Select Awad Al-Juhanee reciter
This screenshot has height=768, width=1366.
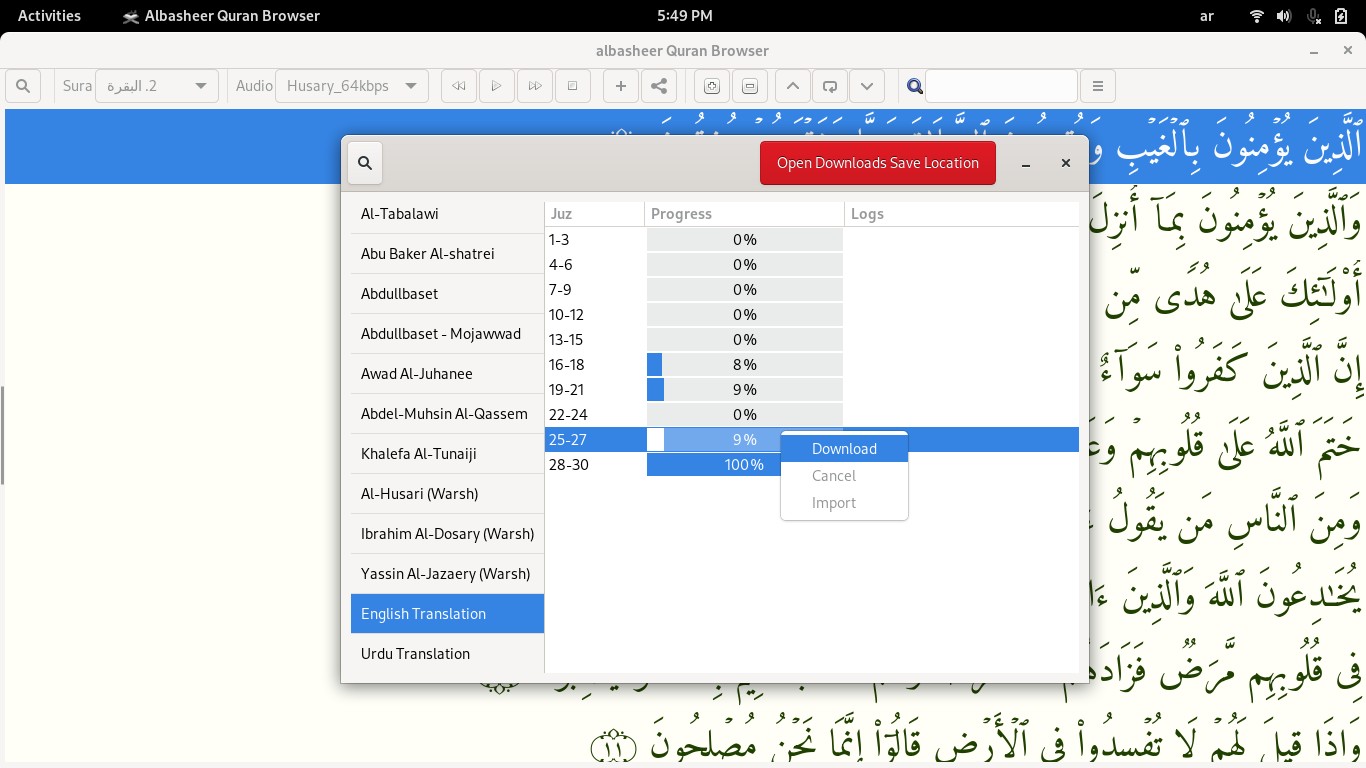(447, 374)
